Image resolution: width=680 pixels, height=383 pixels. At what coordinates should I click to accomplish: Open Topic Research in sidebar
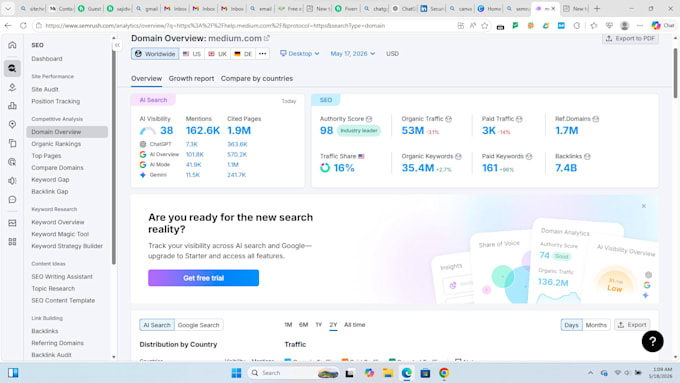coord(53,289)
